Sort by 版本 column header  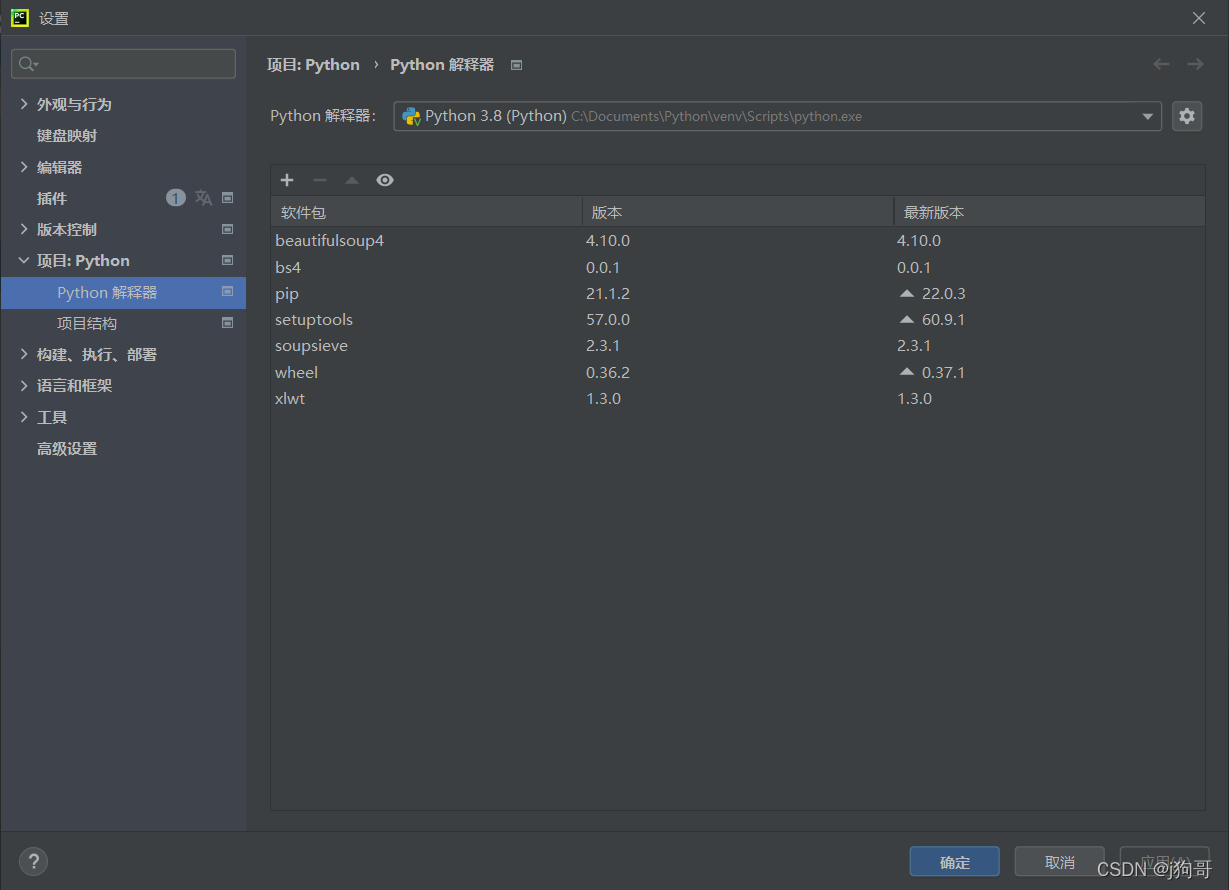(738, 212)
